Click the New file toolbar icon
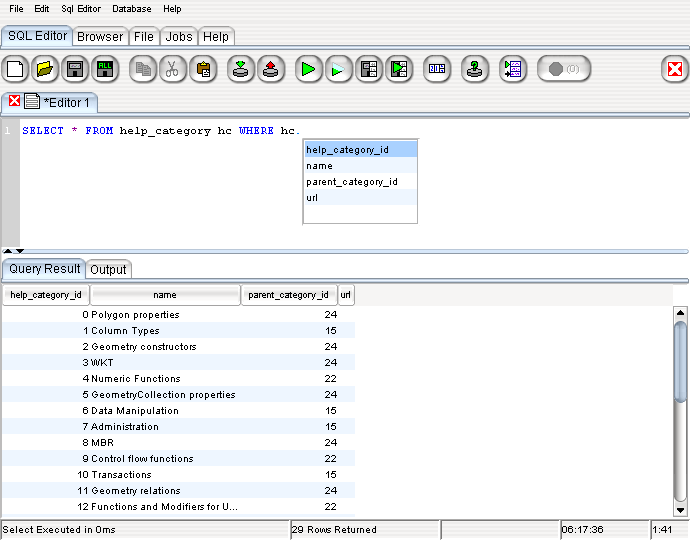The height and width of the screenshot is (540, 690). tap(15, 69)
